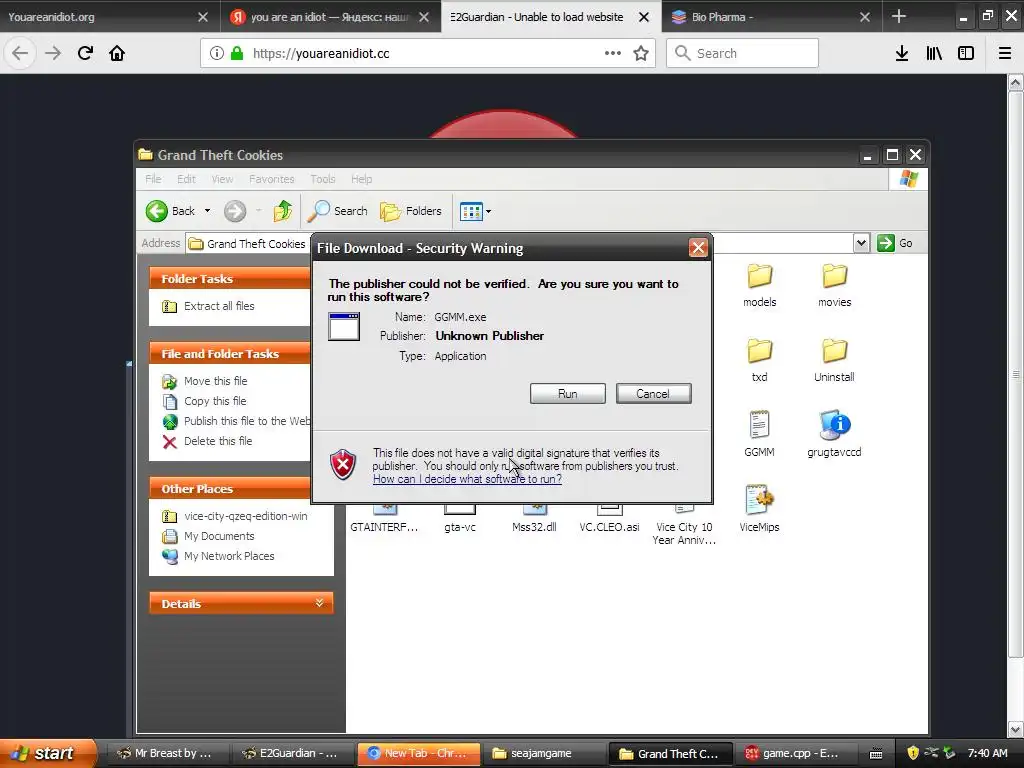Viewport: 1024px width, 768px height.
Task: Select the models folder icon
Action: tap(760, 277)
